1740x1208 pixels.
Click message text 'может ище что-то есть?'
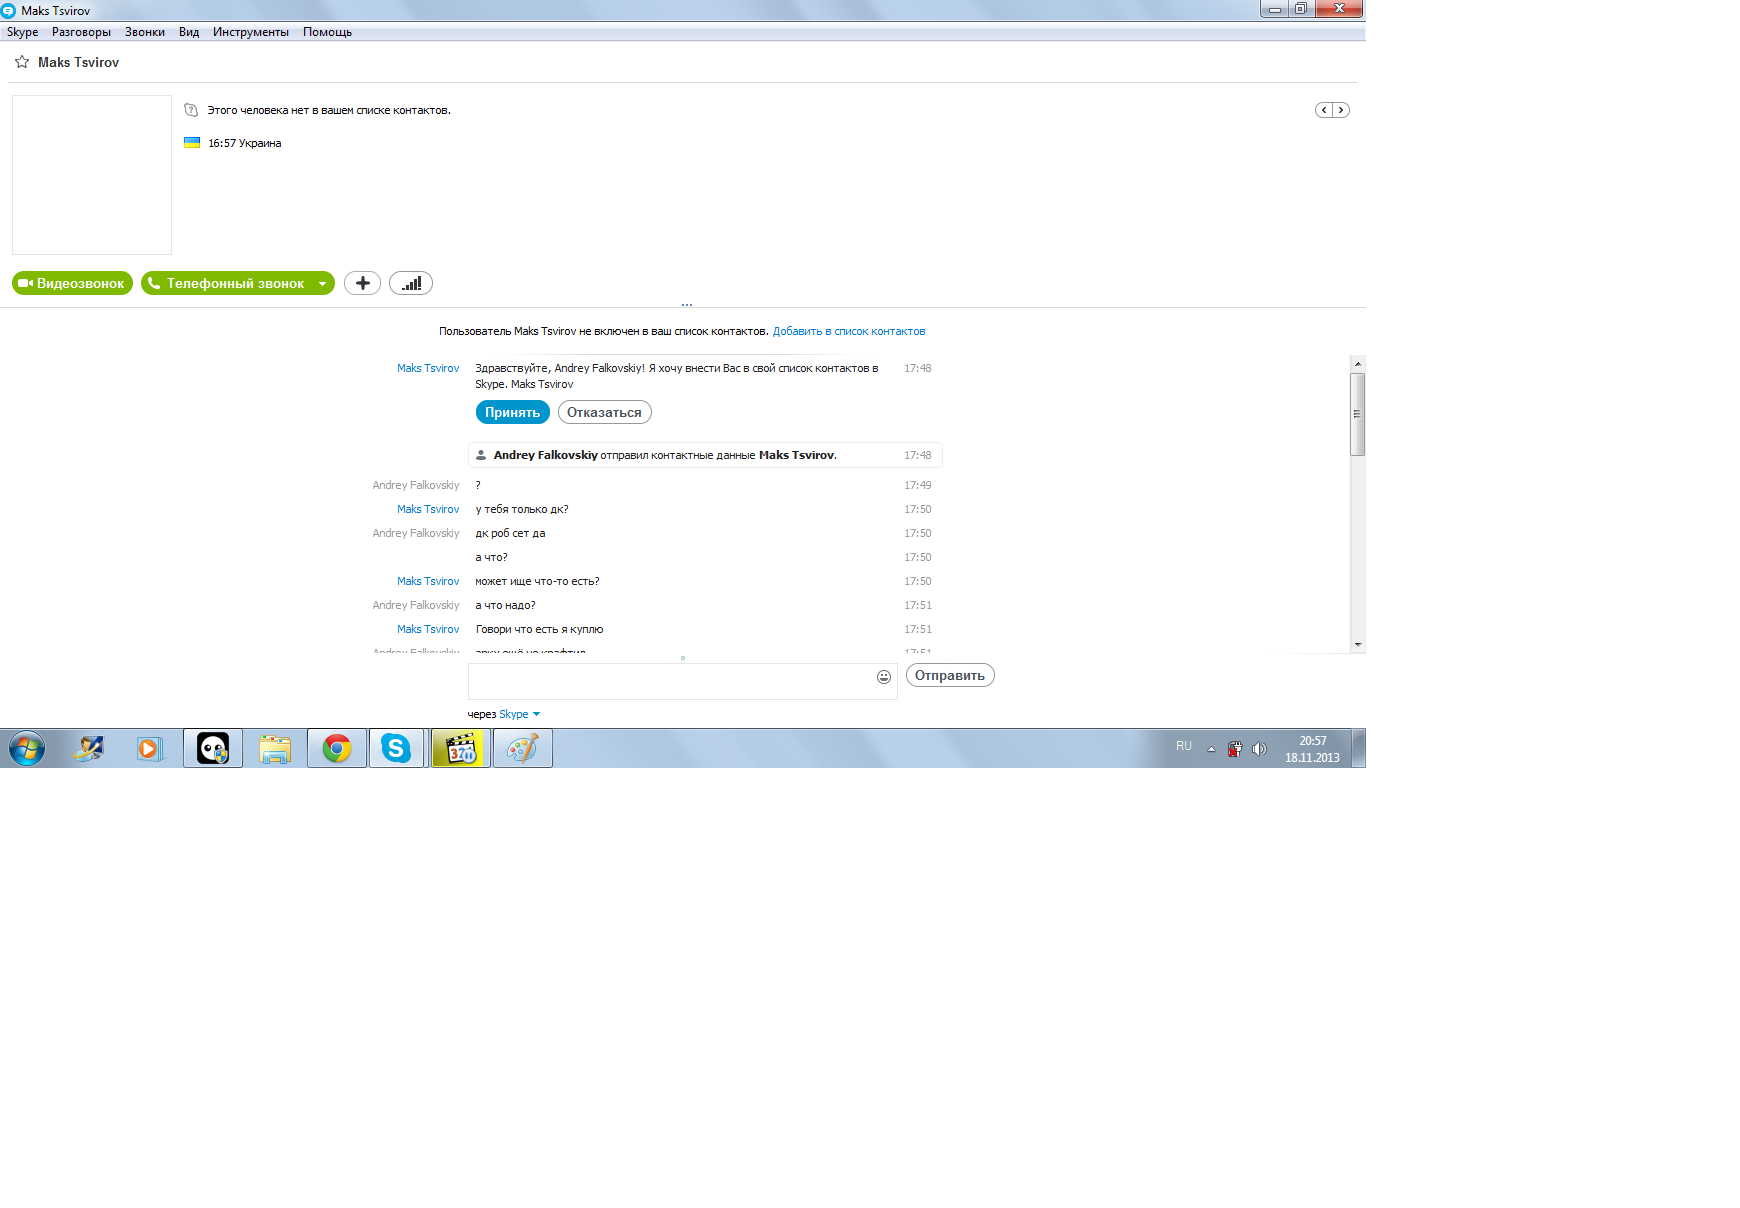pos(537,581)
